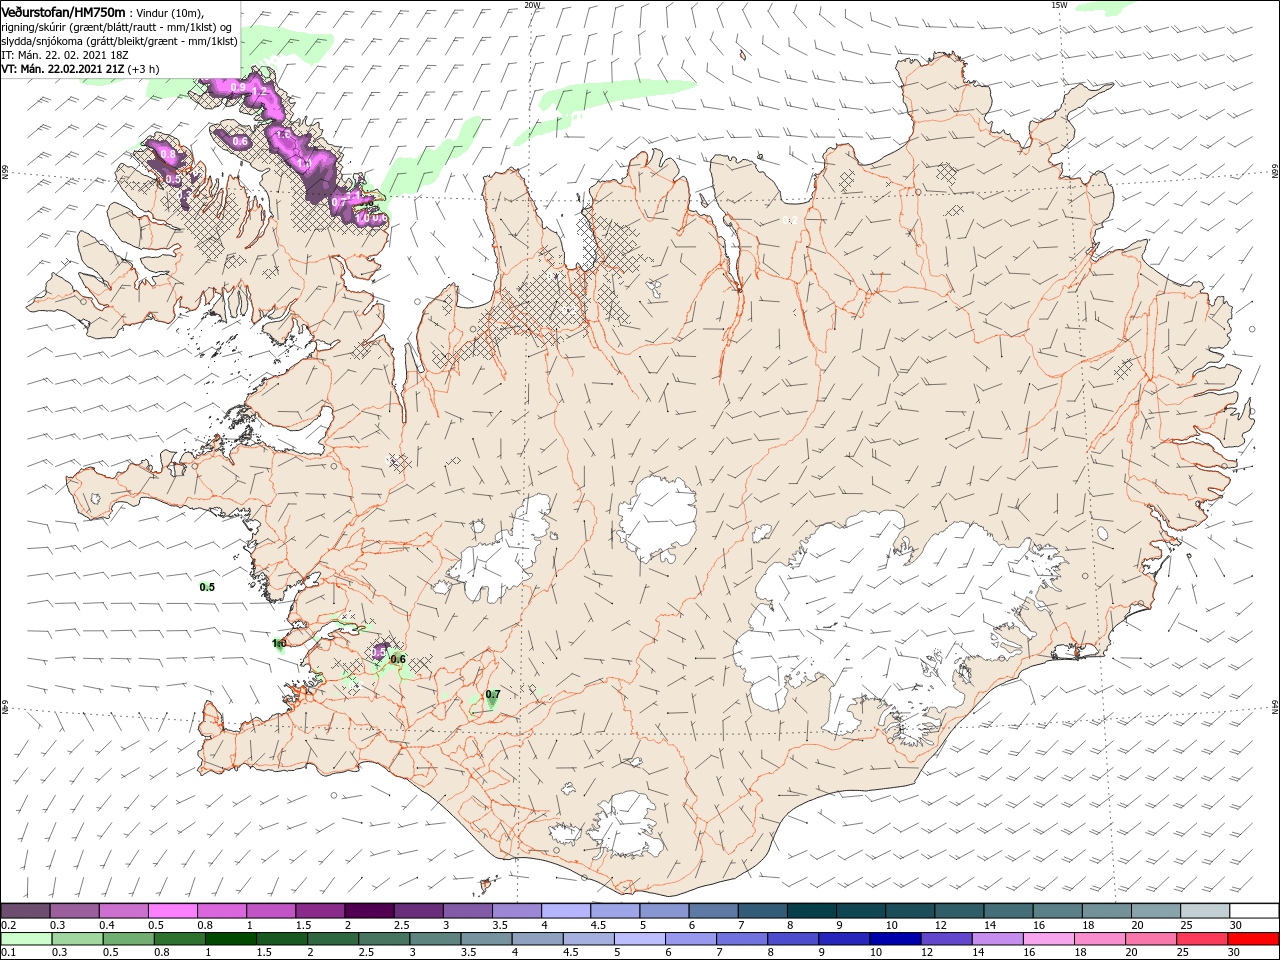Click the '0.2' label starting the top scale
The image size is (1280, 960).
9,925
